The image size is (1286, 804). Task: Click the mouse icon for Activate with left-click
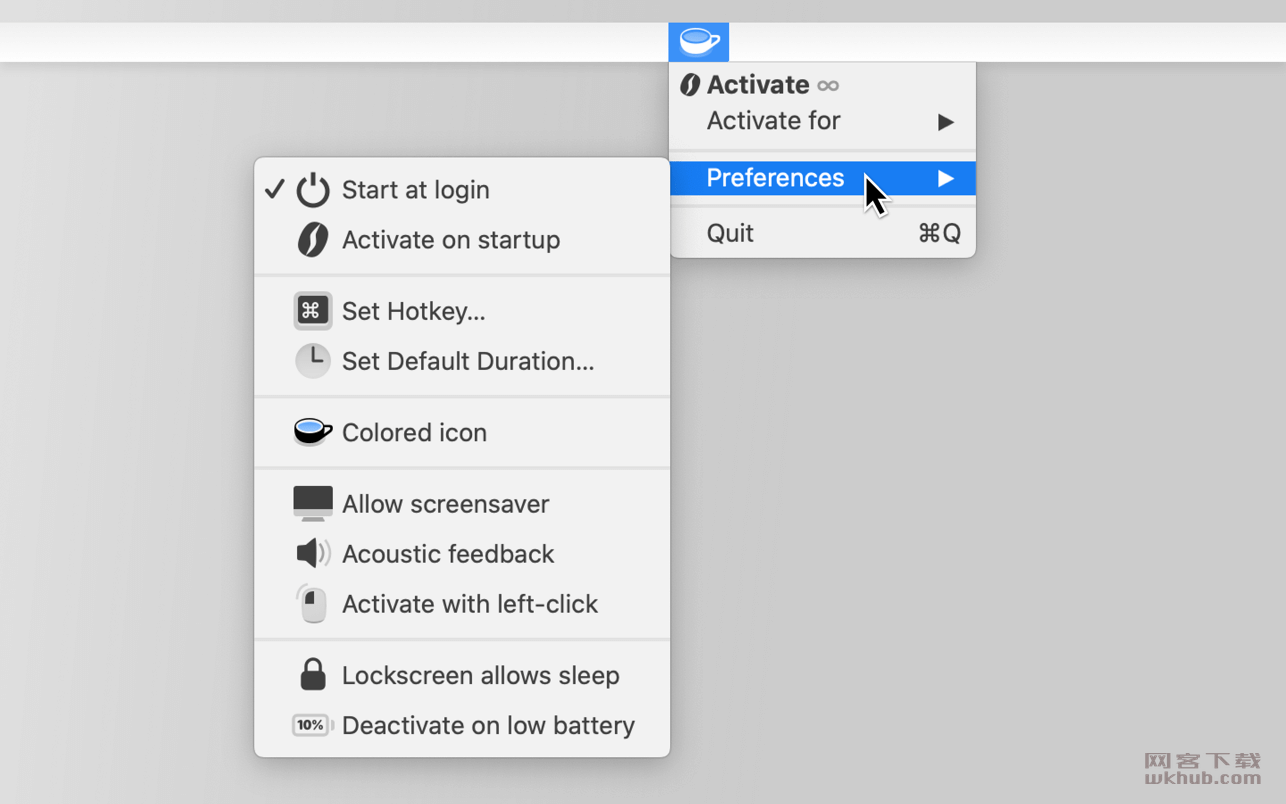pos(312,604)
